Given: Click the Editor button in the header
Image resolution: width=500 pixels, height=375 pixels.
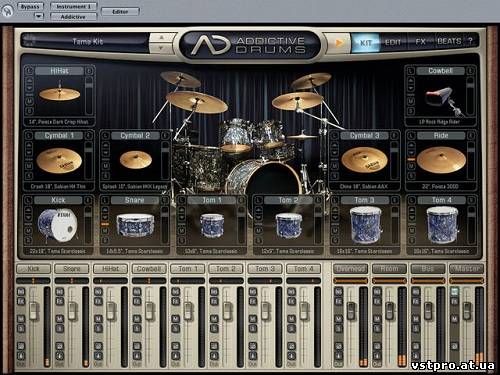Looking at the screenshot, I should click(120, 12).
